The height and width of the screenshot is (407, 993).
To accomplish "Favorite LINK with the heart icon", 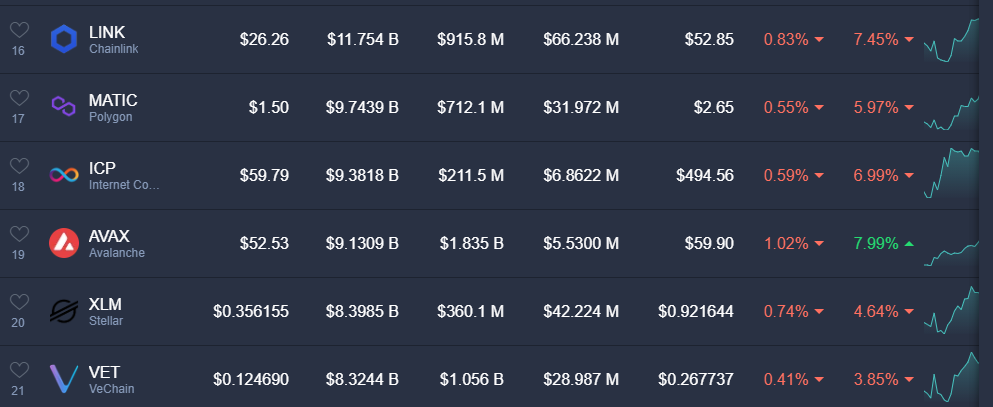I will tap(20, 30).
